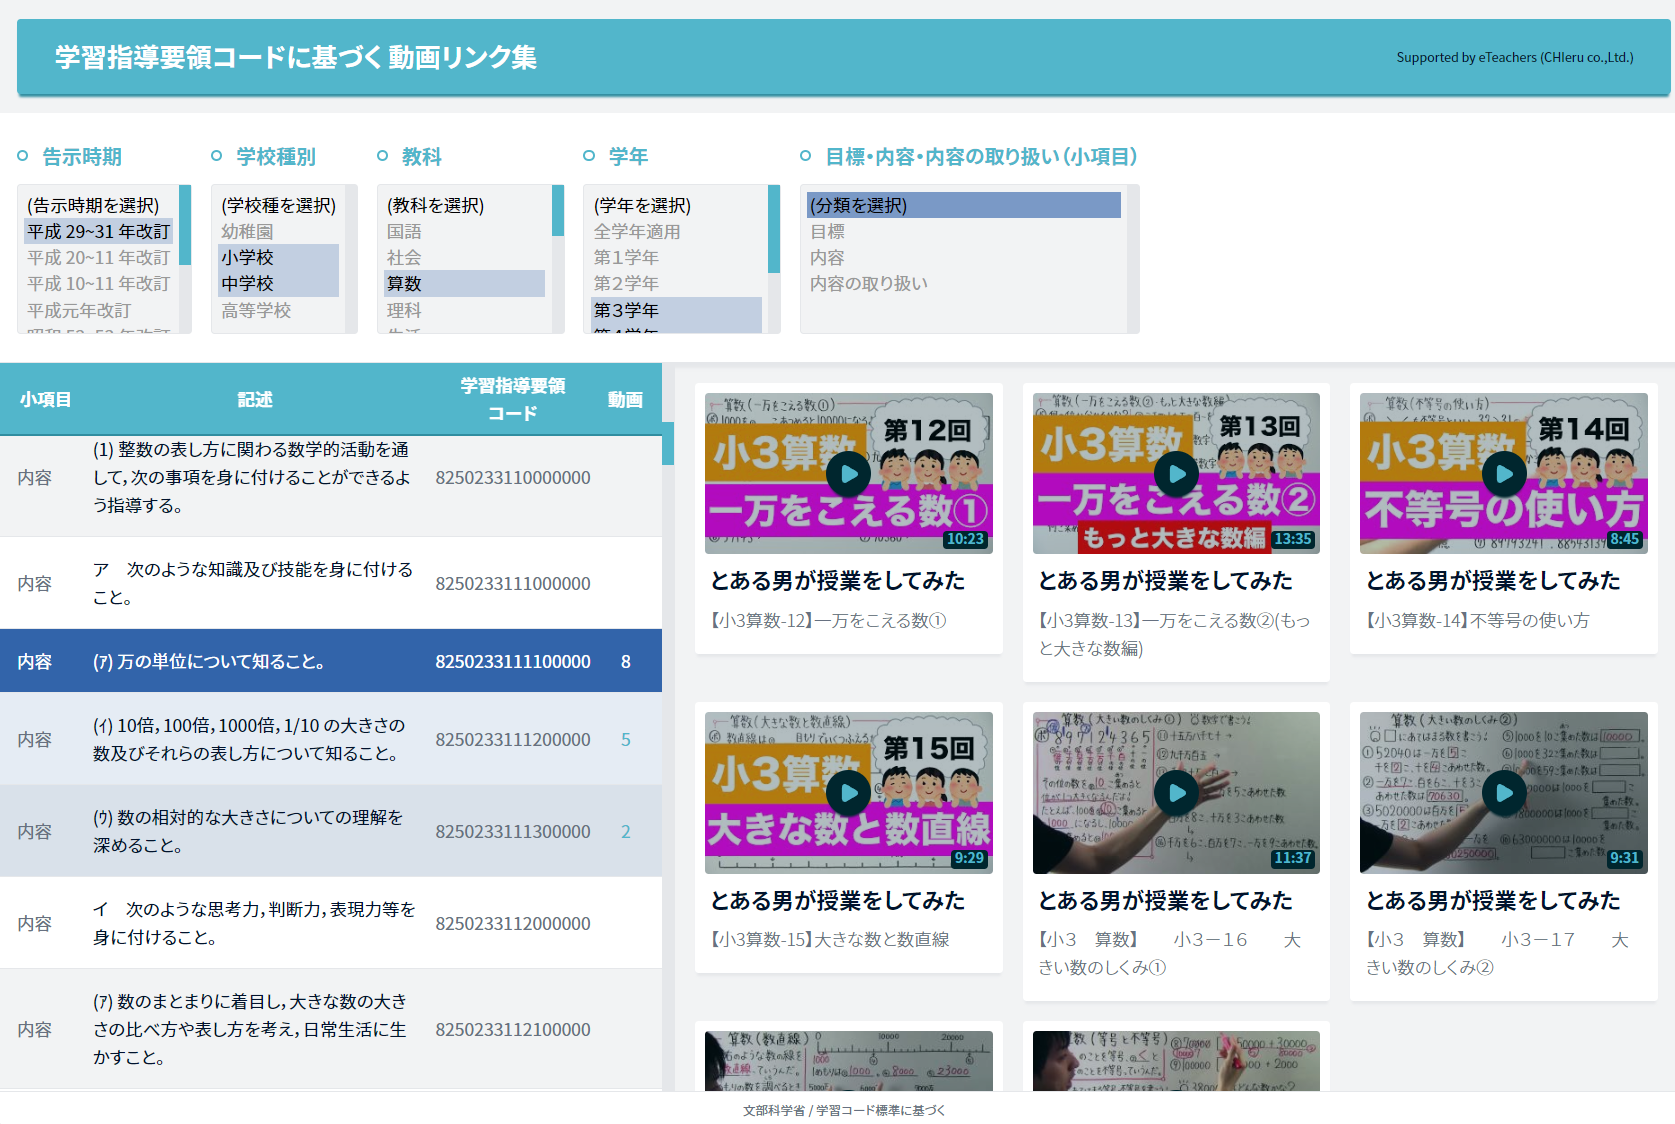
Task: Play the 第15回 大きな数と数直線 video
Action: pyautogui.click(x=848, y=793)
